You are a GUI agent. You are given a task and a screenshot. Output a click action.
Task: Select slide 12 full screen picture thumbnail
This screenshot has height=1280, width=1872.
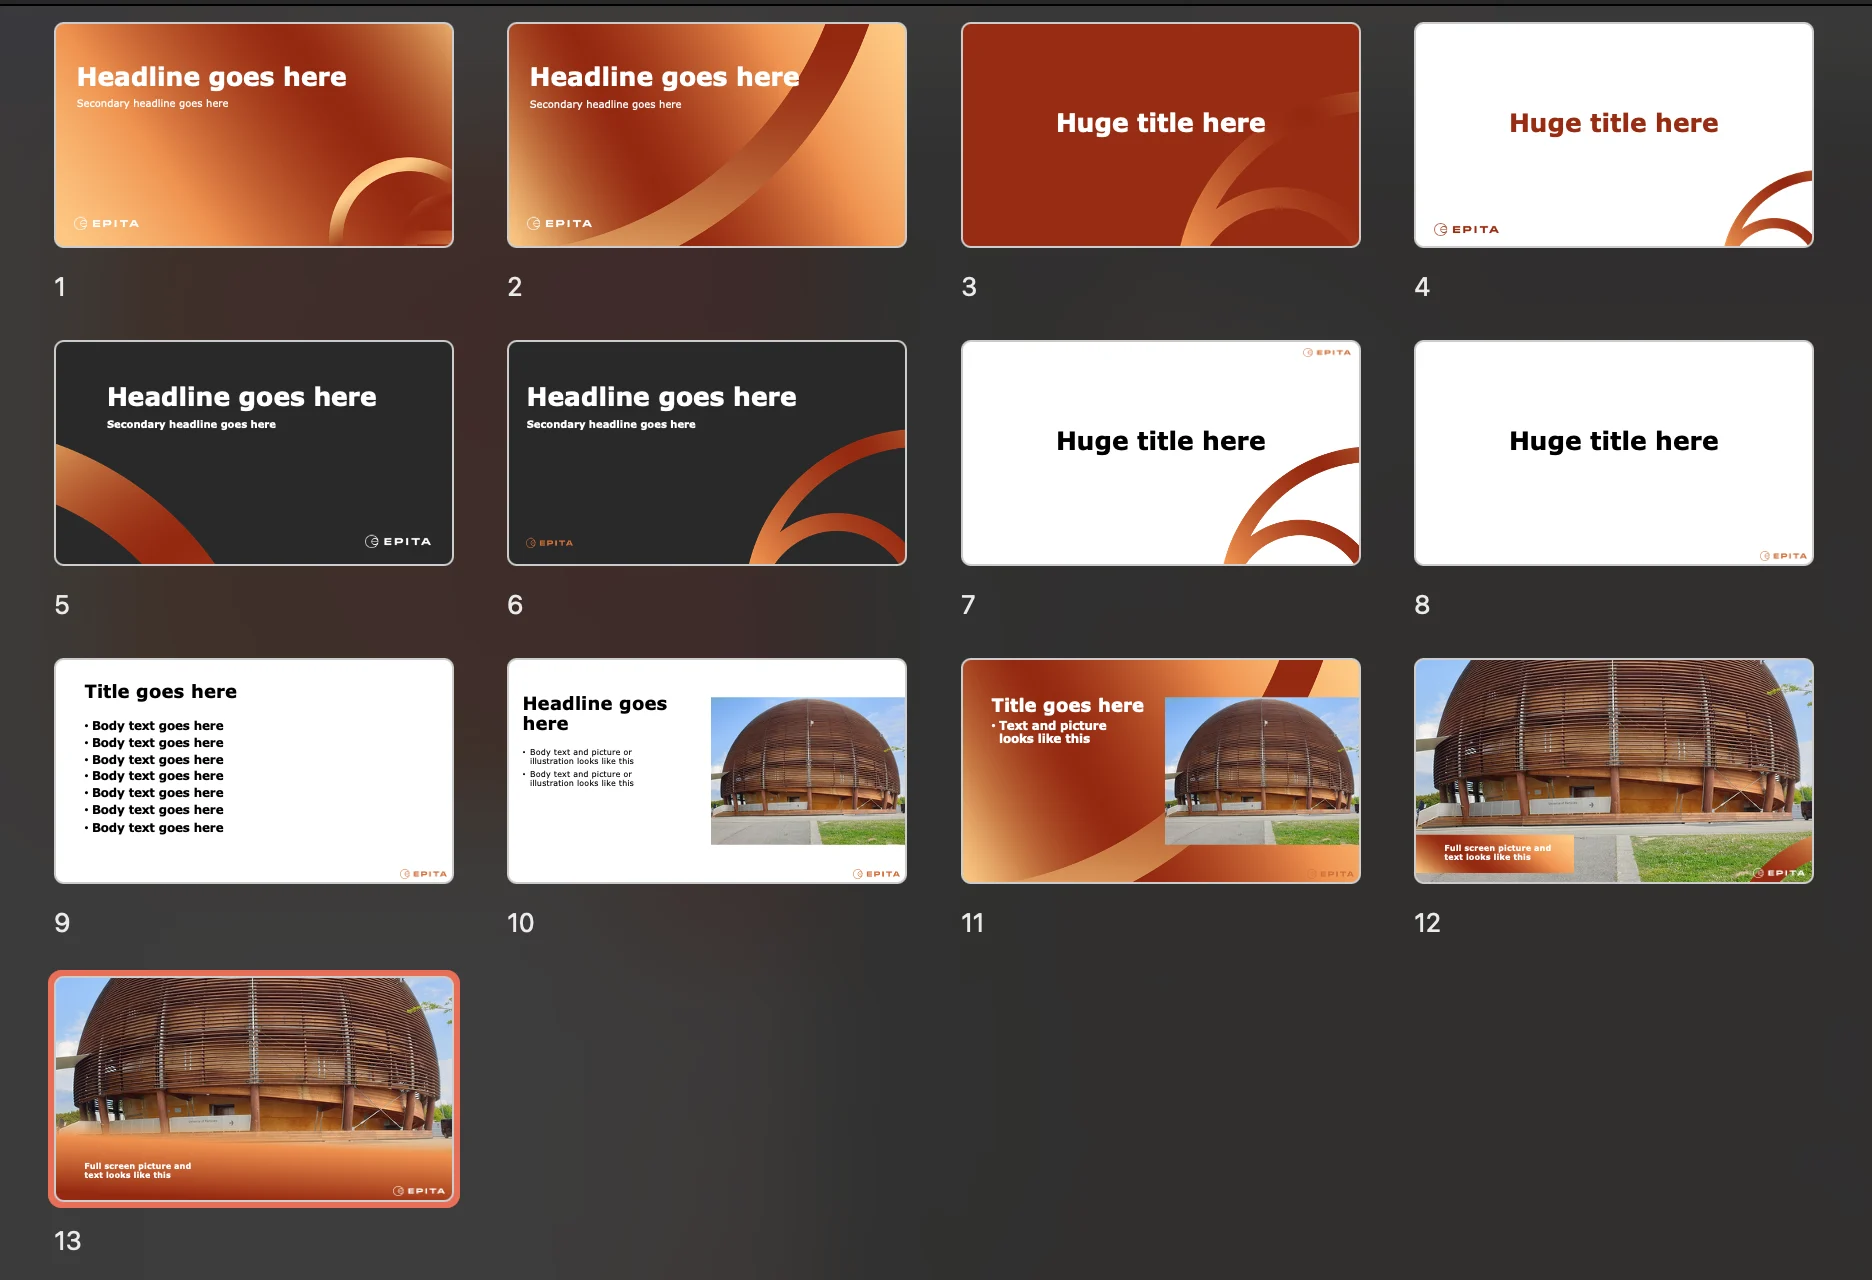(x=1614, y=771)
